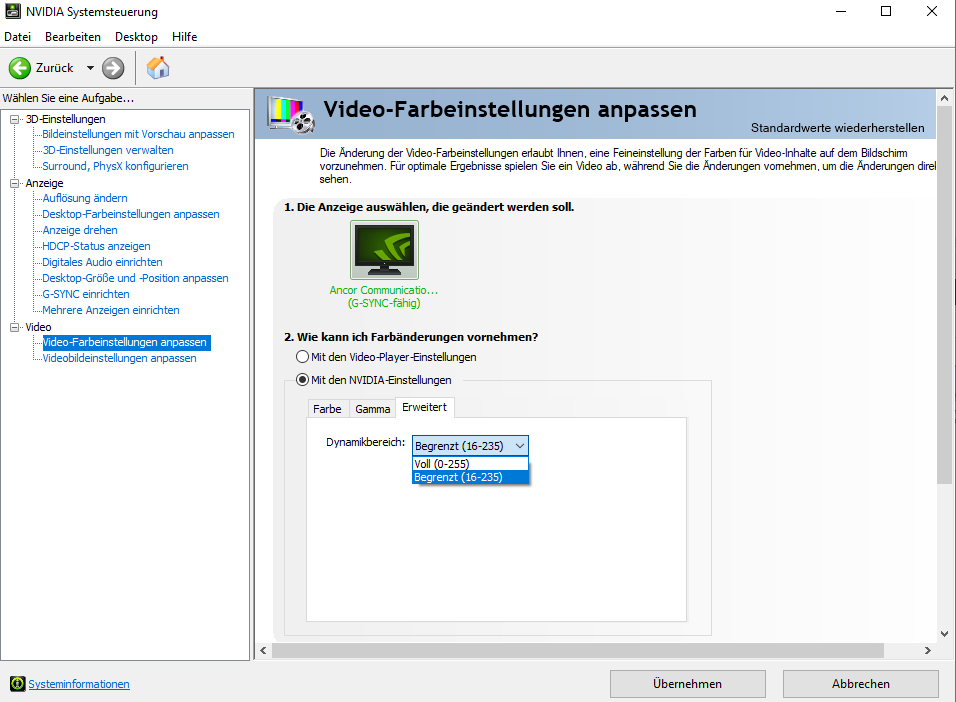Close the NVIDIA Systemsteuerung window
Image resolution: width=956 pixels, height=702 pixels.
pos(932,11)
